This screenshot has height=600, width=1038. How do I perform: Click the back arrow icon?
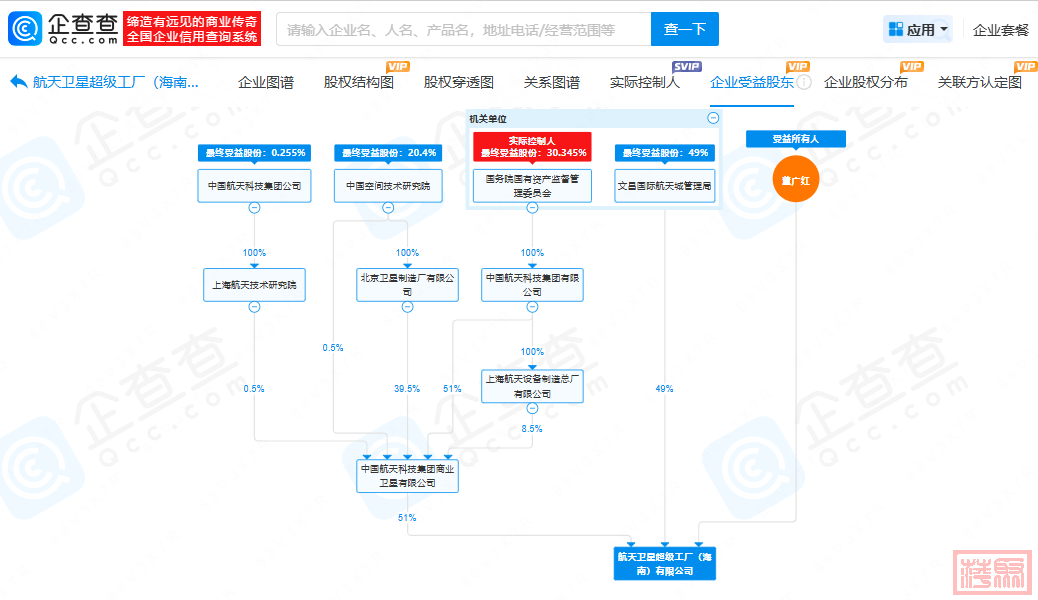click(19, 82)
